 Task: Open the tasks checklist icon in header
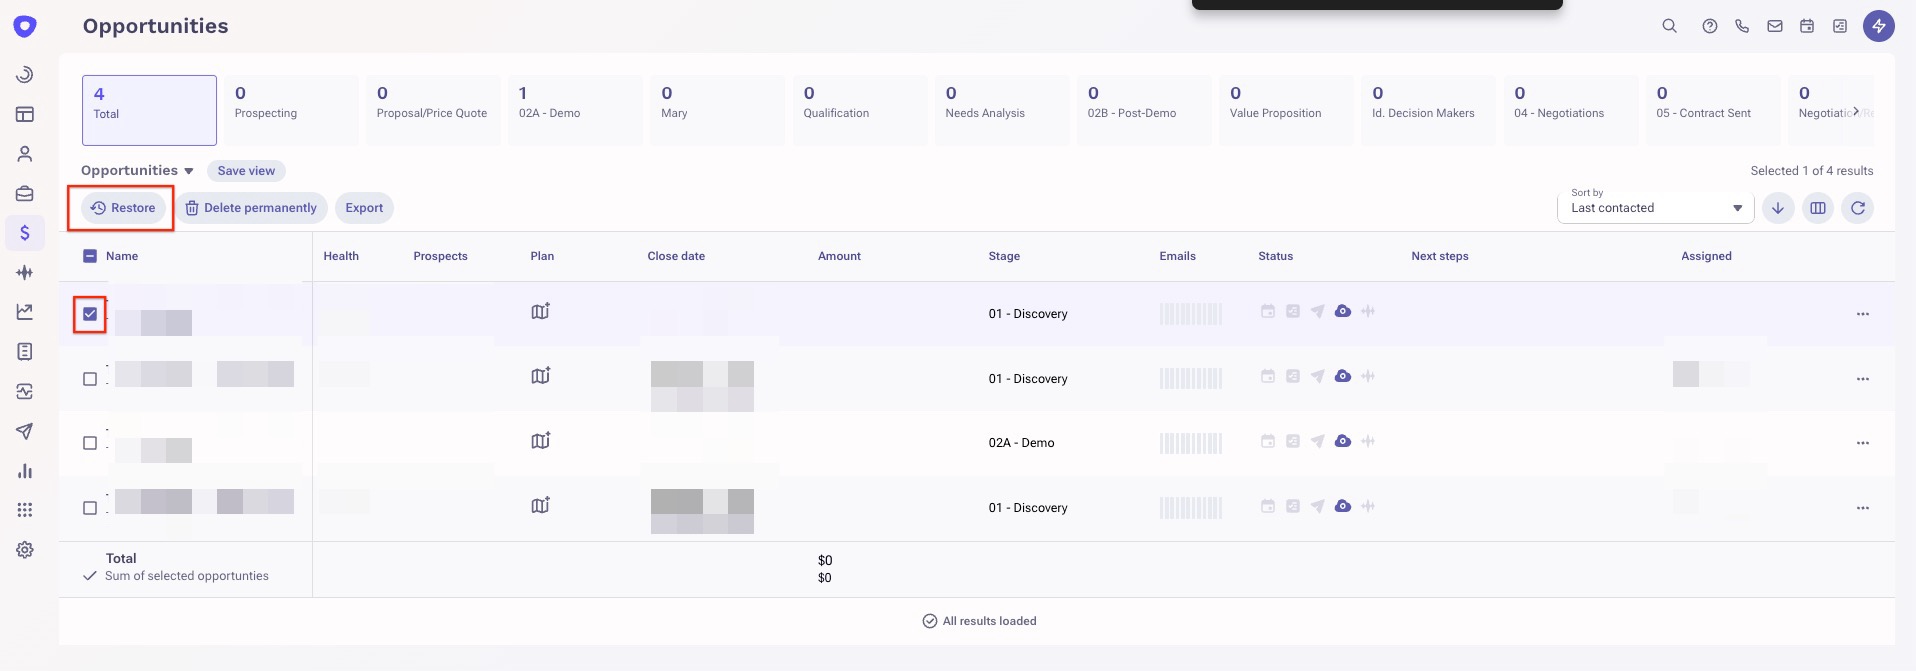1840,26
